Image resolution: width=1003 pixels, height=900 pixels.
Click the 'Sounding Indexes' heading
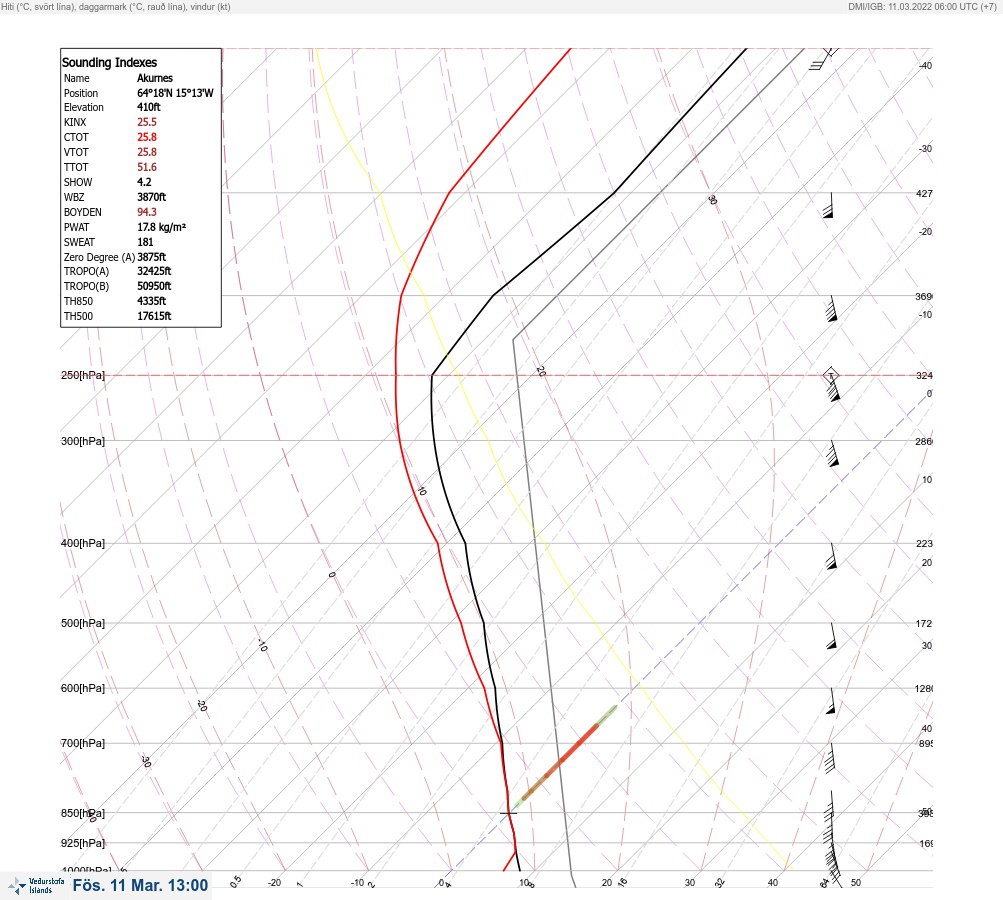[109, 63]
